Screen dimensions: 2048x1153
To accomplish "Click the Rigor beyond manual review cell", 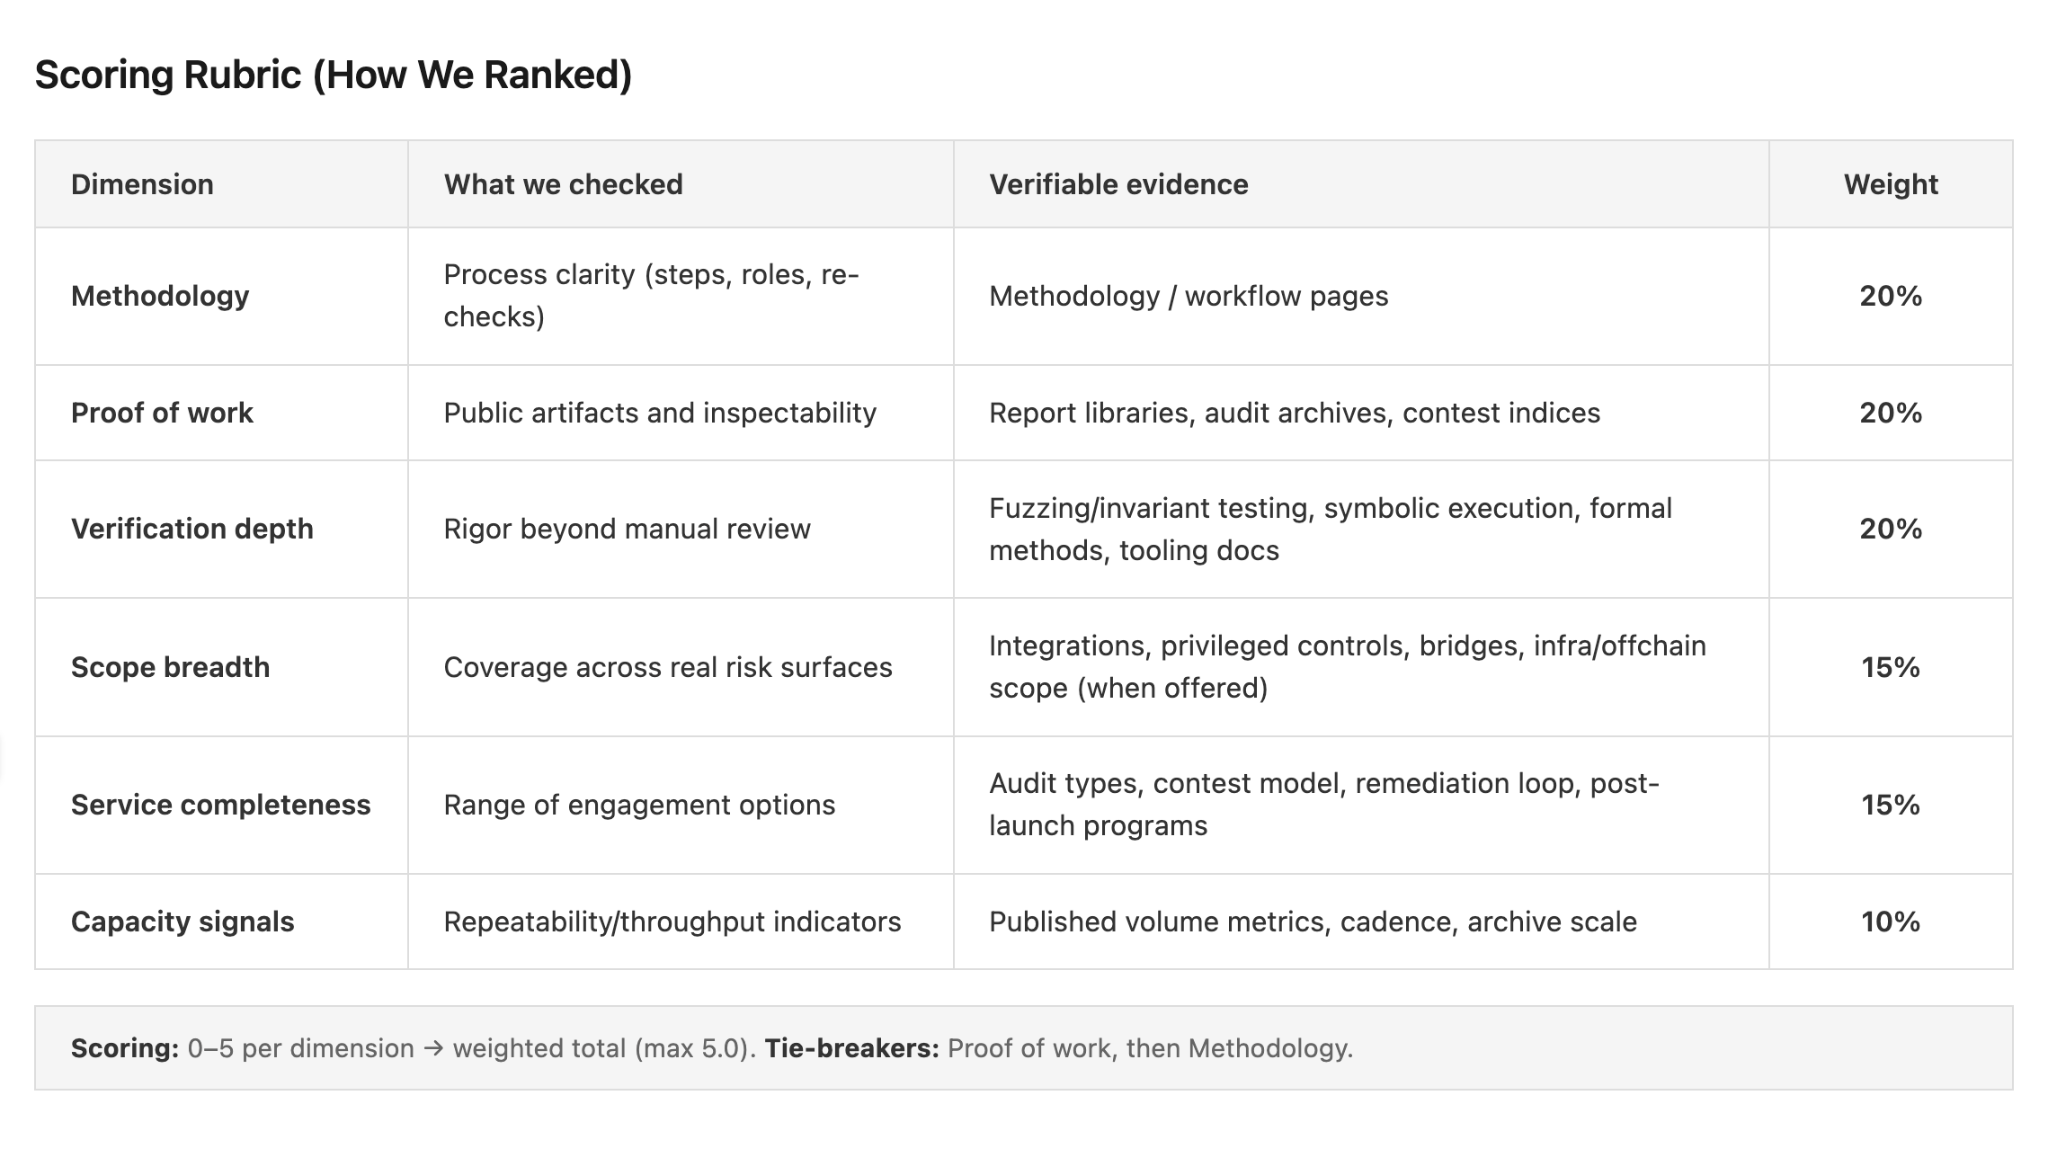I will click(627, 529).
